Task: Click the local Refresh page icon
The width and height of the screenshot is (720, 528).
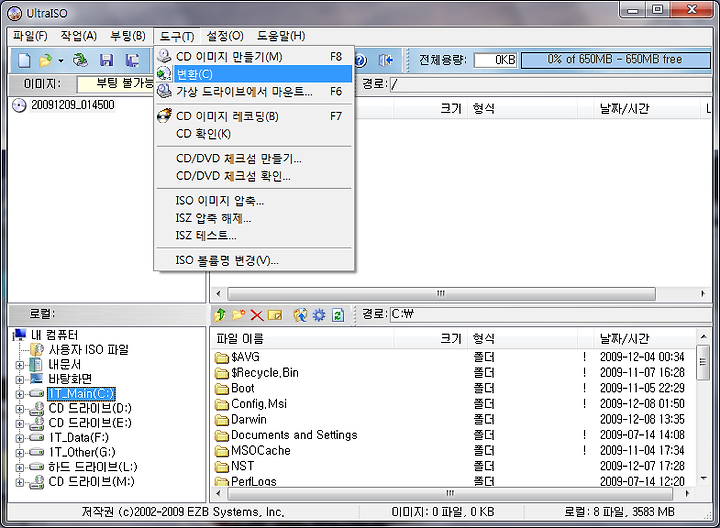Action: (x=338, y=315)
